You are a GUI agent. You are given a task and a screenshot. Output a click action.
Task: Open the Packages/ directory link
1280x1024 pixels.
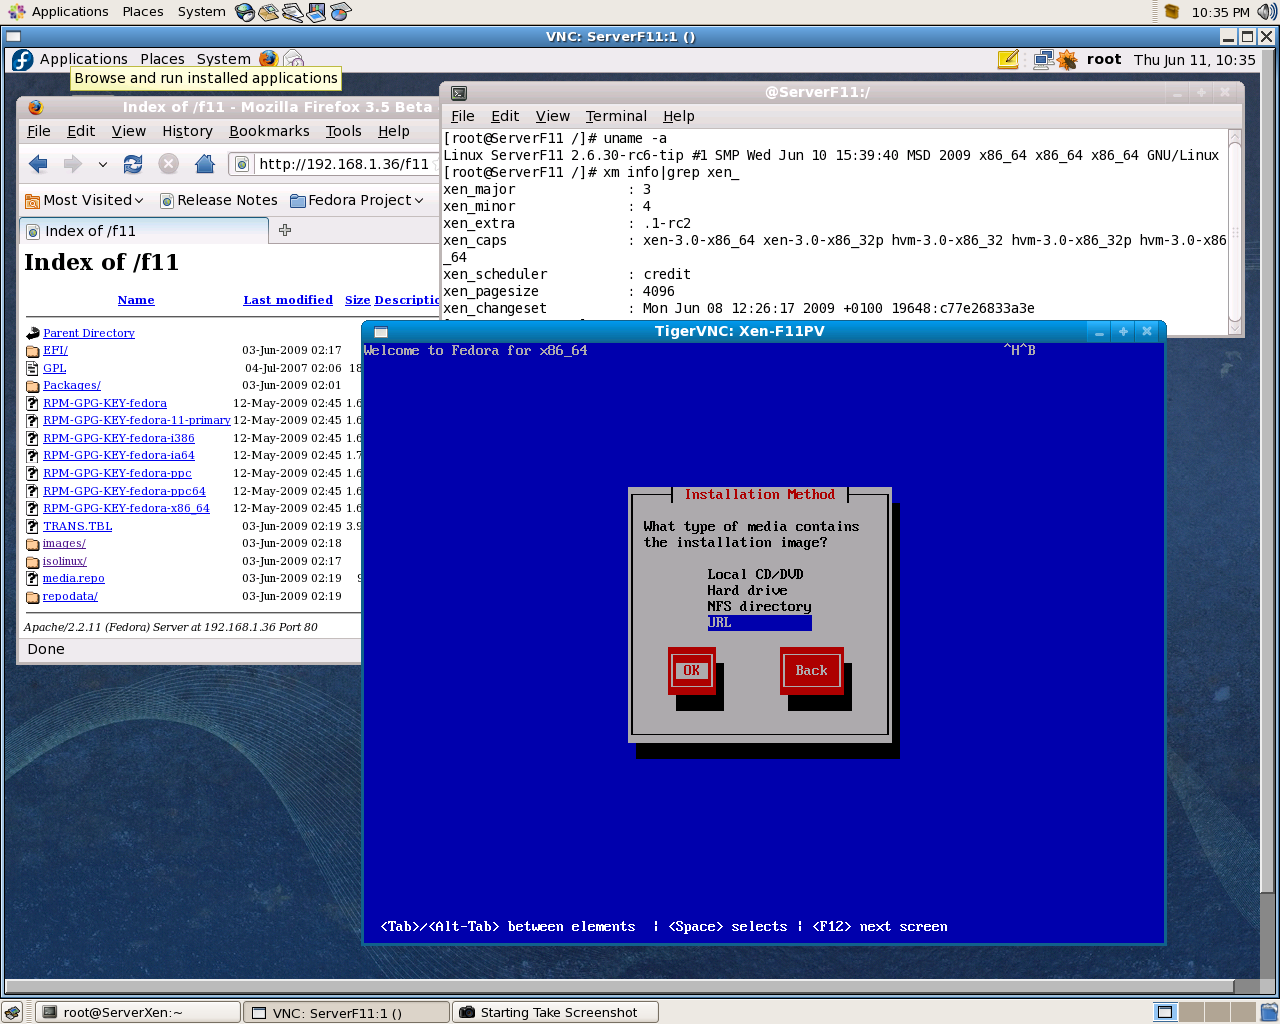tap(71, 385)
